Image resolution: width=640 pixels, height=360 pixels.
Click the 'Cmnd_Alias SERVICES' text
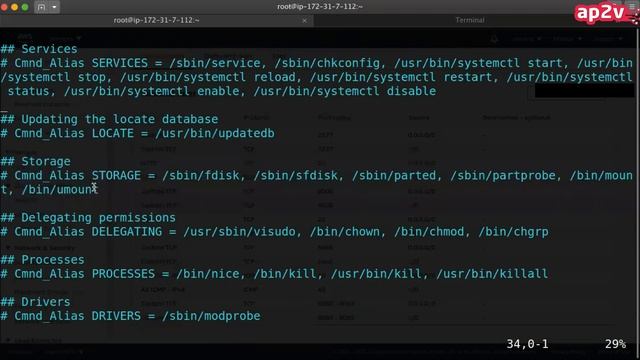click(81, 63)
